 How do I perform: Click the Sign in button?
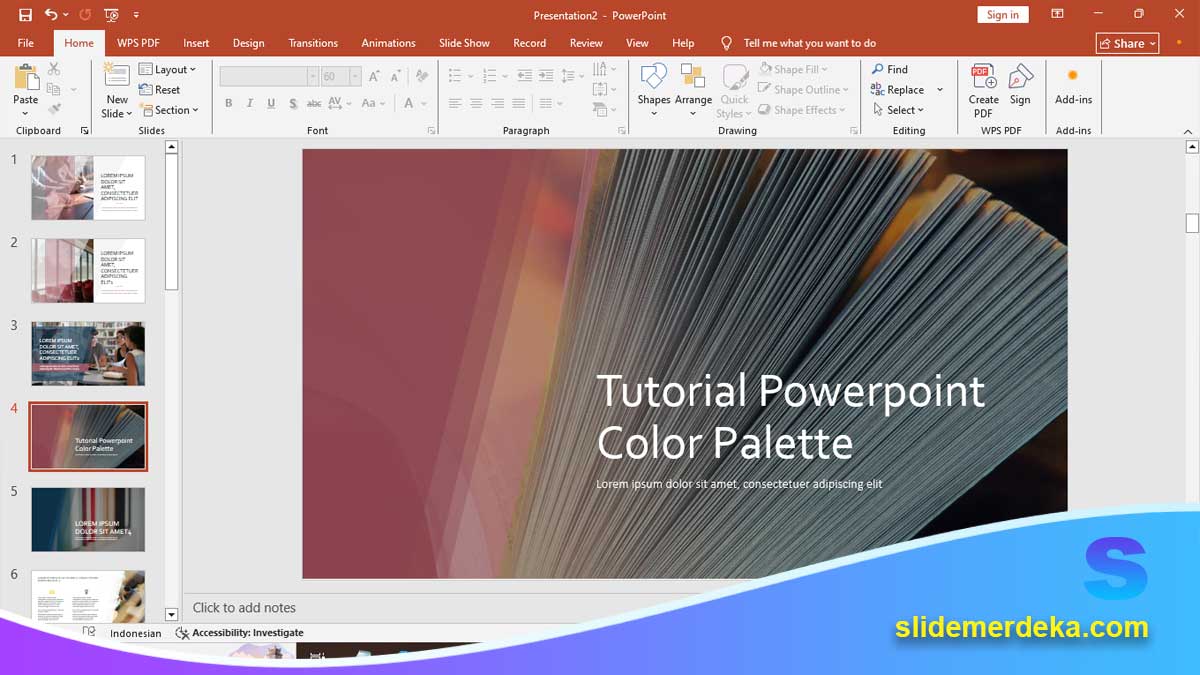pyautogui.click(x=1003, y=15)
